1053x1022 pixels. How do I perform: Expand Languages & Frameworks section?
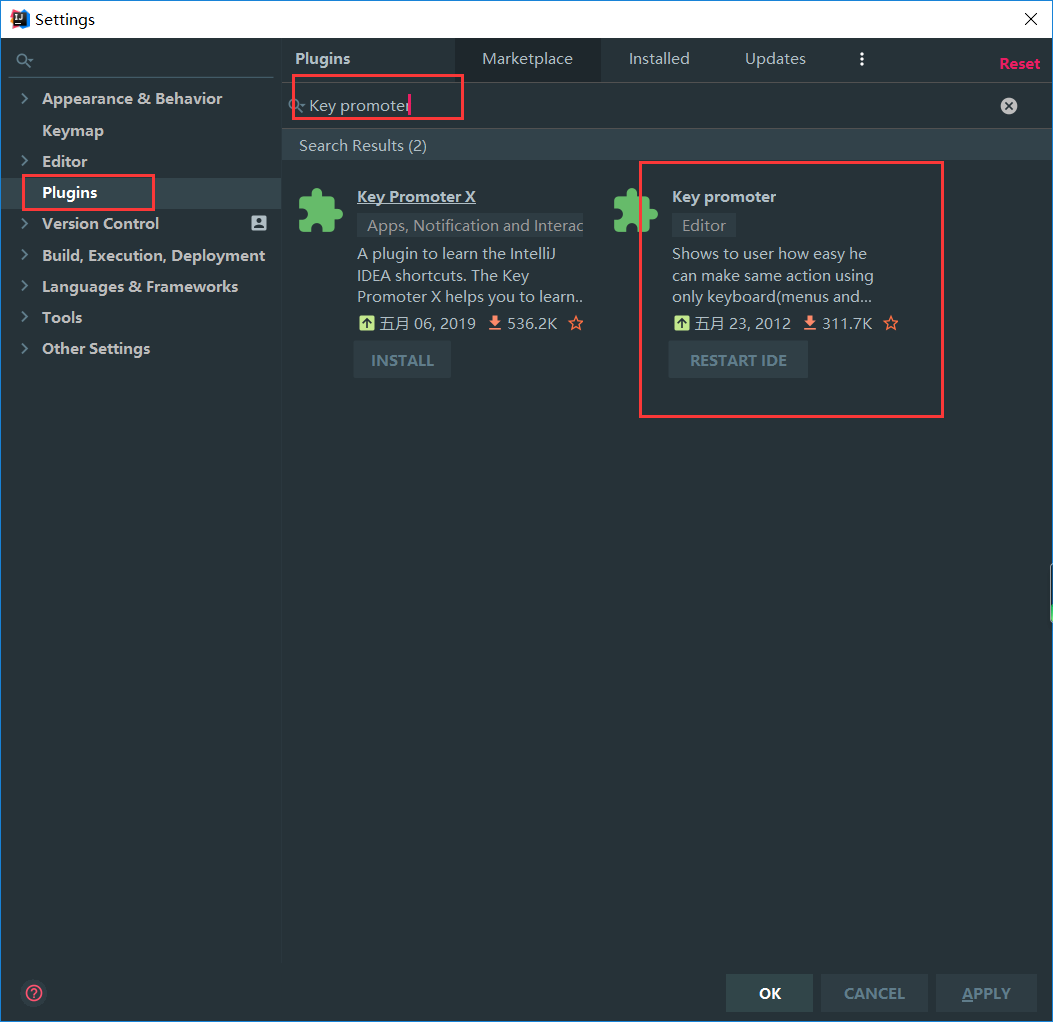[25, 286]
